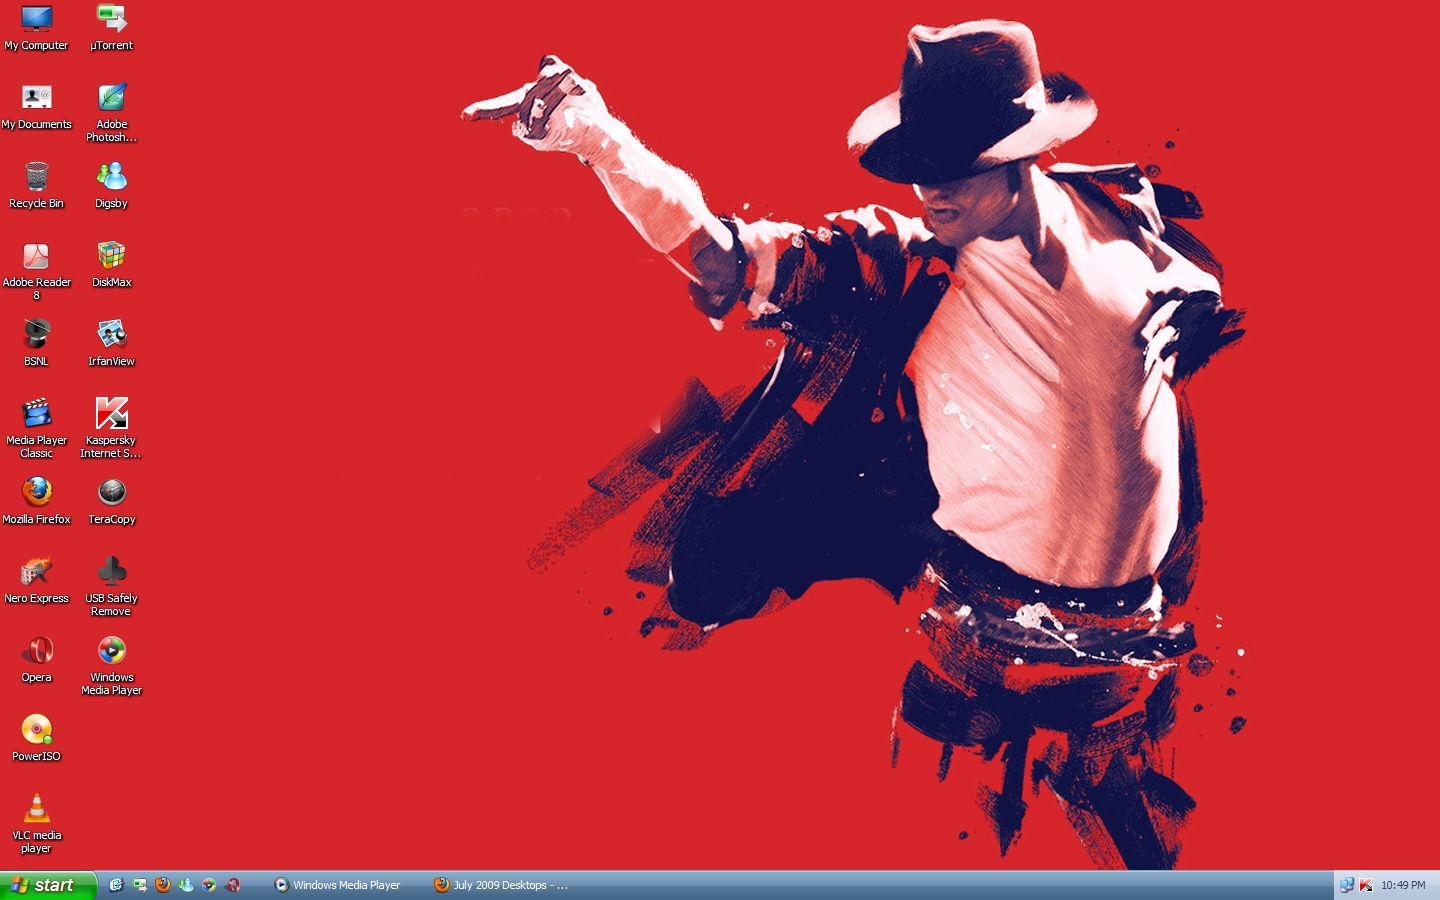
Task: Select the PowerISO desktop shortcut
Action: (x=36, y=739)
